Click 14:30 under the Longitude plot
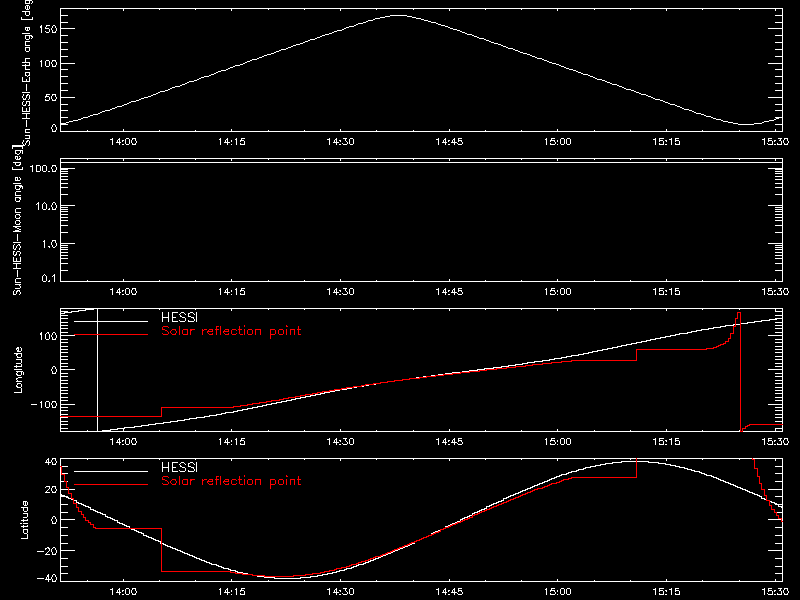Image resolution: width=800 pixels, height=600 pixels. 340,442
